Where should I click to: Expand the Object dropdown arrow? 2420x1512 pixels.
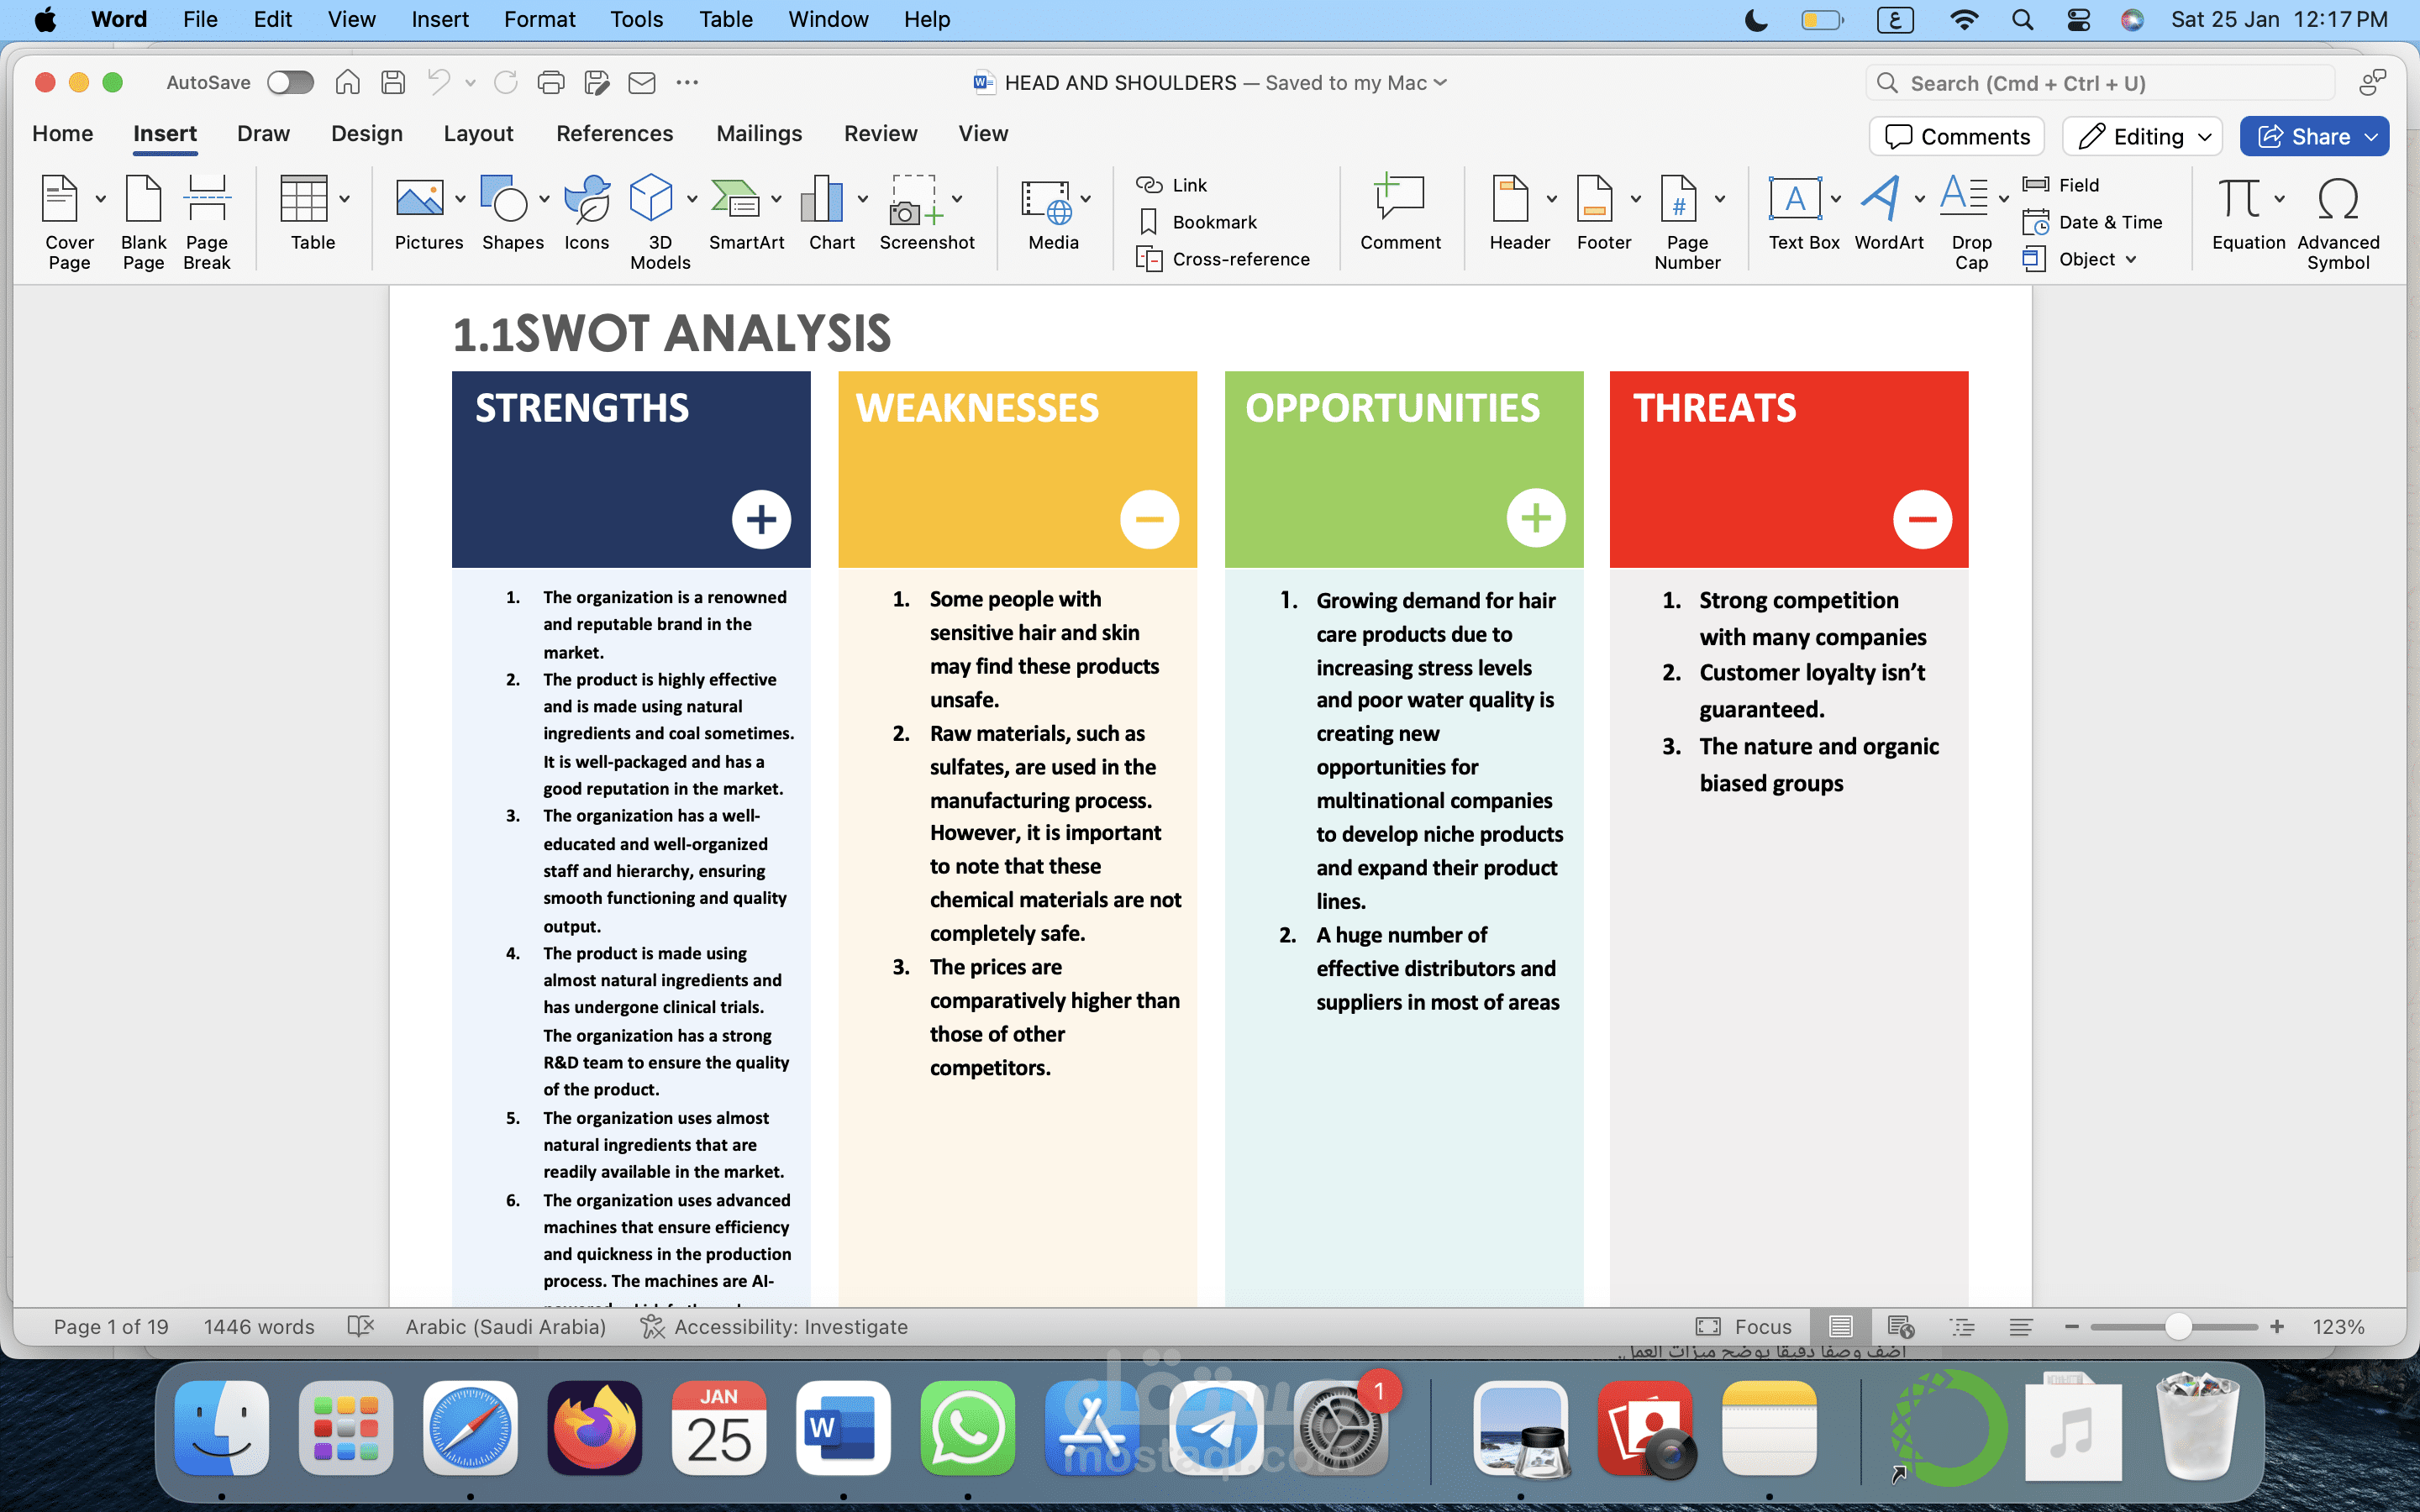point(2131,260)
